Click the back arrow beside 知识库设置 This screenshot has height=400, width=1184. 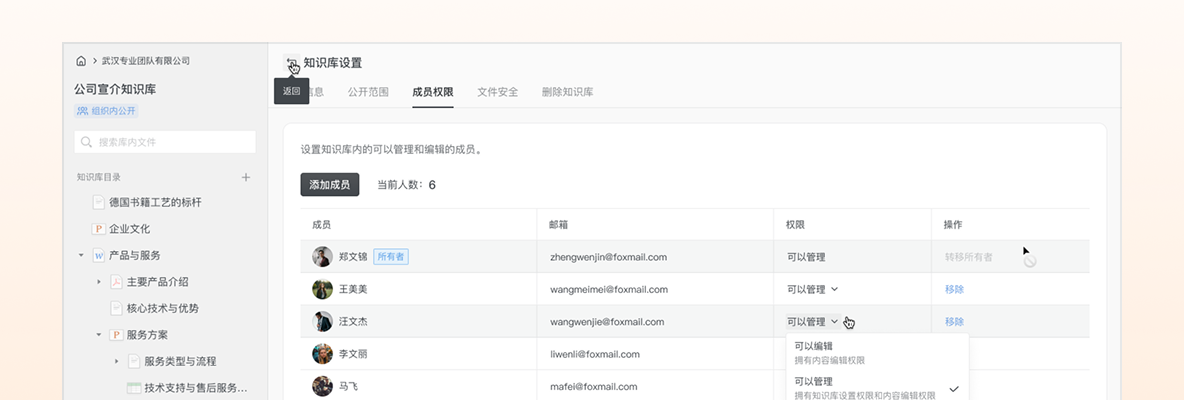(291, 63)
